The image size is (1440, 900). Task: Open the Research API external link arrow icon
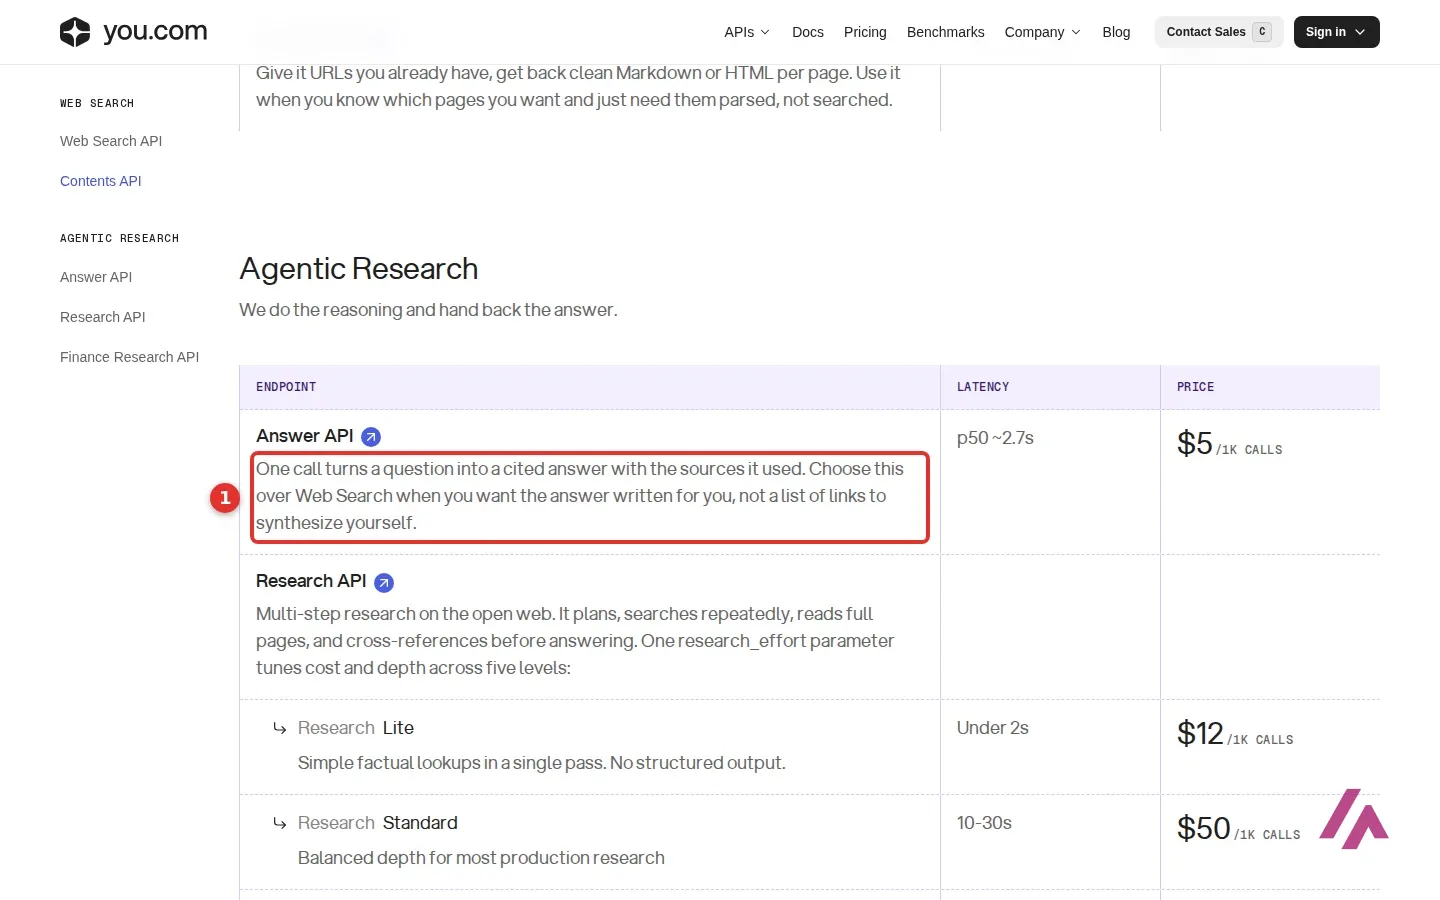(384, 582)
